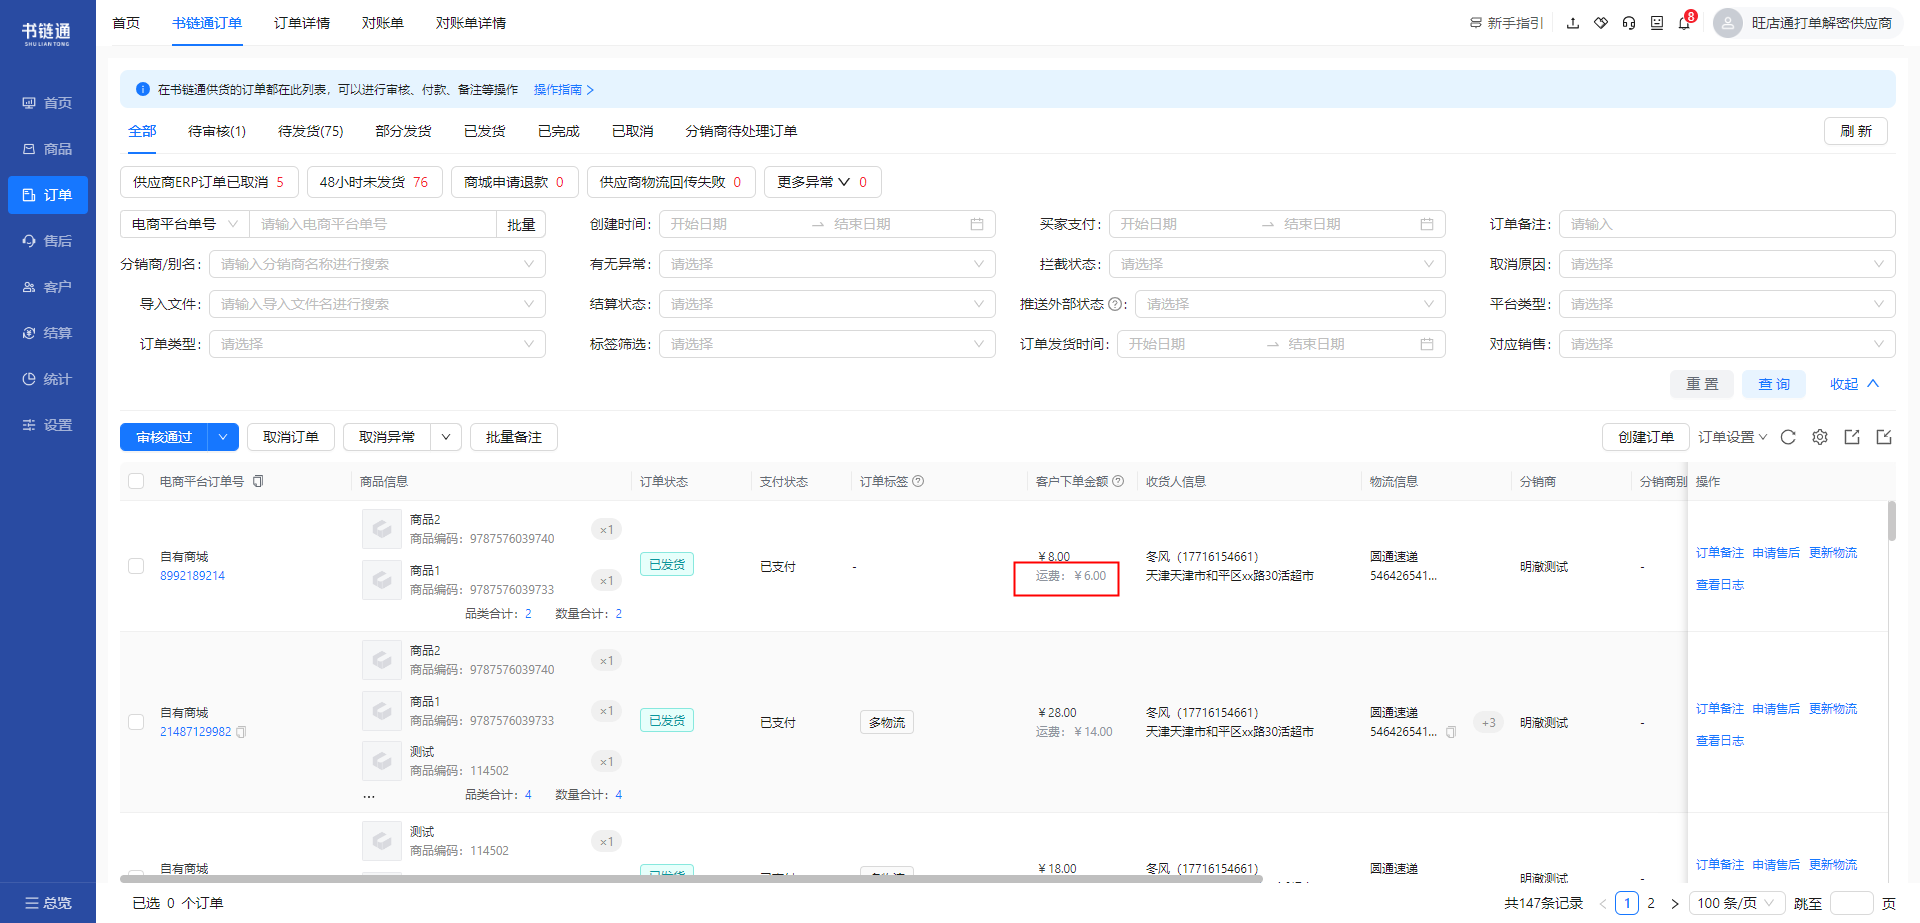This screenshot has width=1920, height=923.
Task: Switch to 待审核(1) tab
Action: [x=217, y=131]
